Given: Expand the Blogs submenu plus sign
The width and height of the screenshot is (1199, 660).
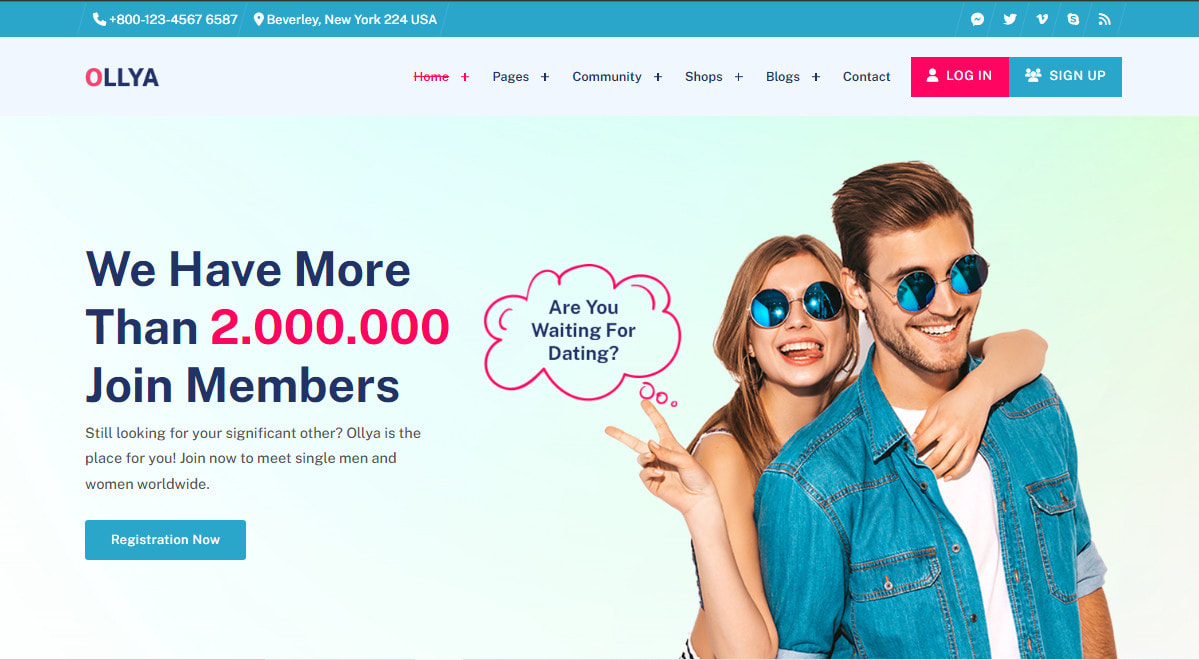Looking at the screenshot, I should click(x=816, y=76).
